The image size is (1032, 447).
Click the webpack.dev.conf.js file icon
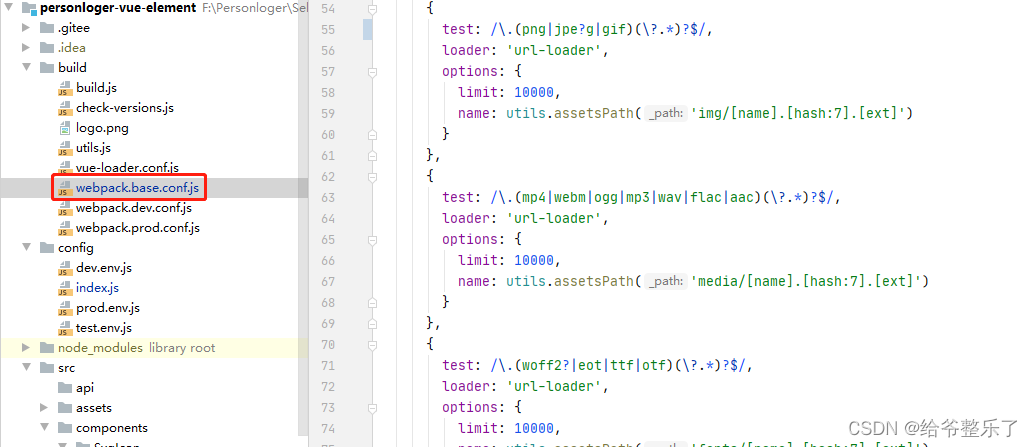click(x=64, y=208)
